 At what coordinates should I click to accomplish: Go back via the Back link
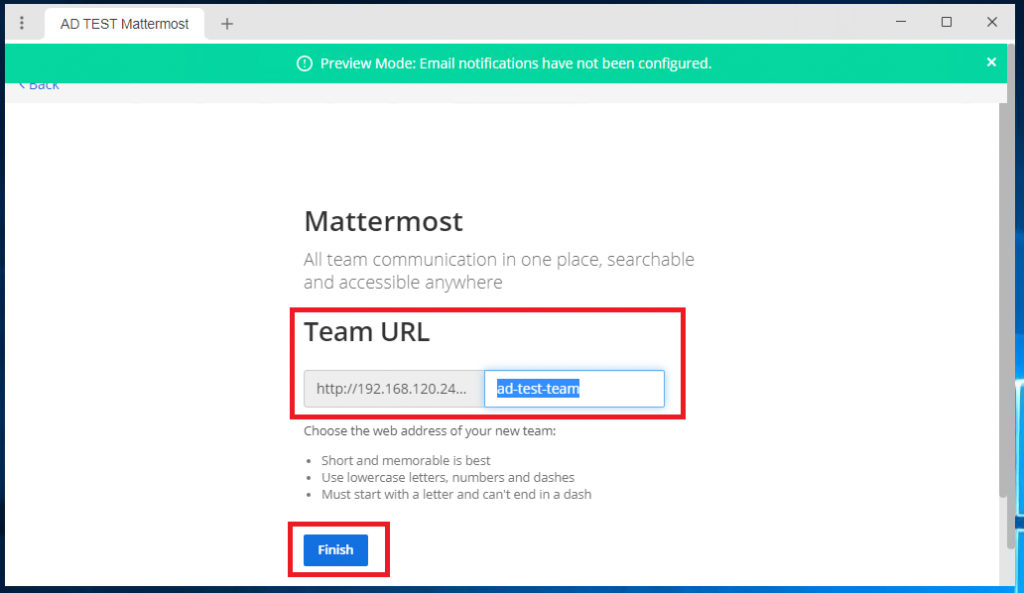tap(39, 85)
